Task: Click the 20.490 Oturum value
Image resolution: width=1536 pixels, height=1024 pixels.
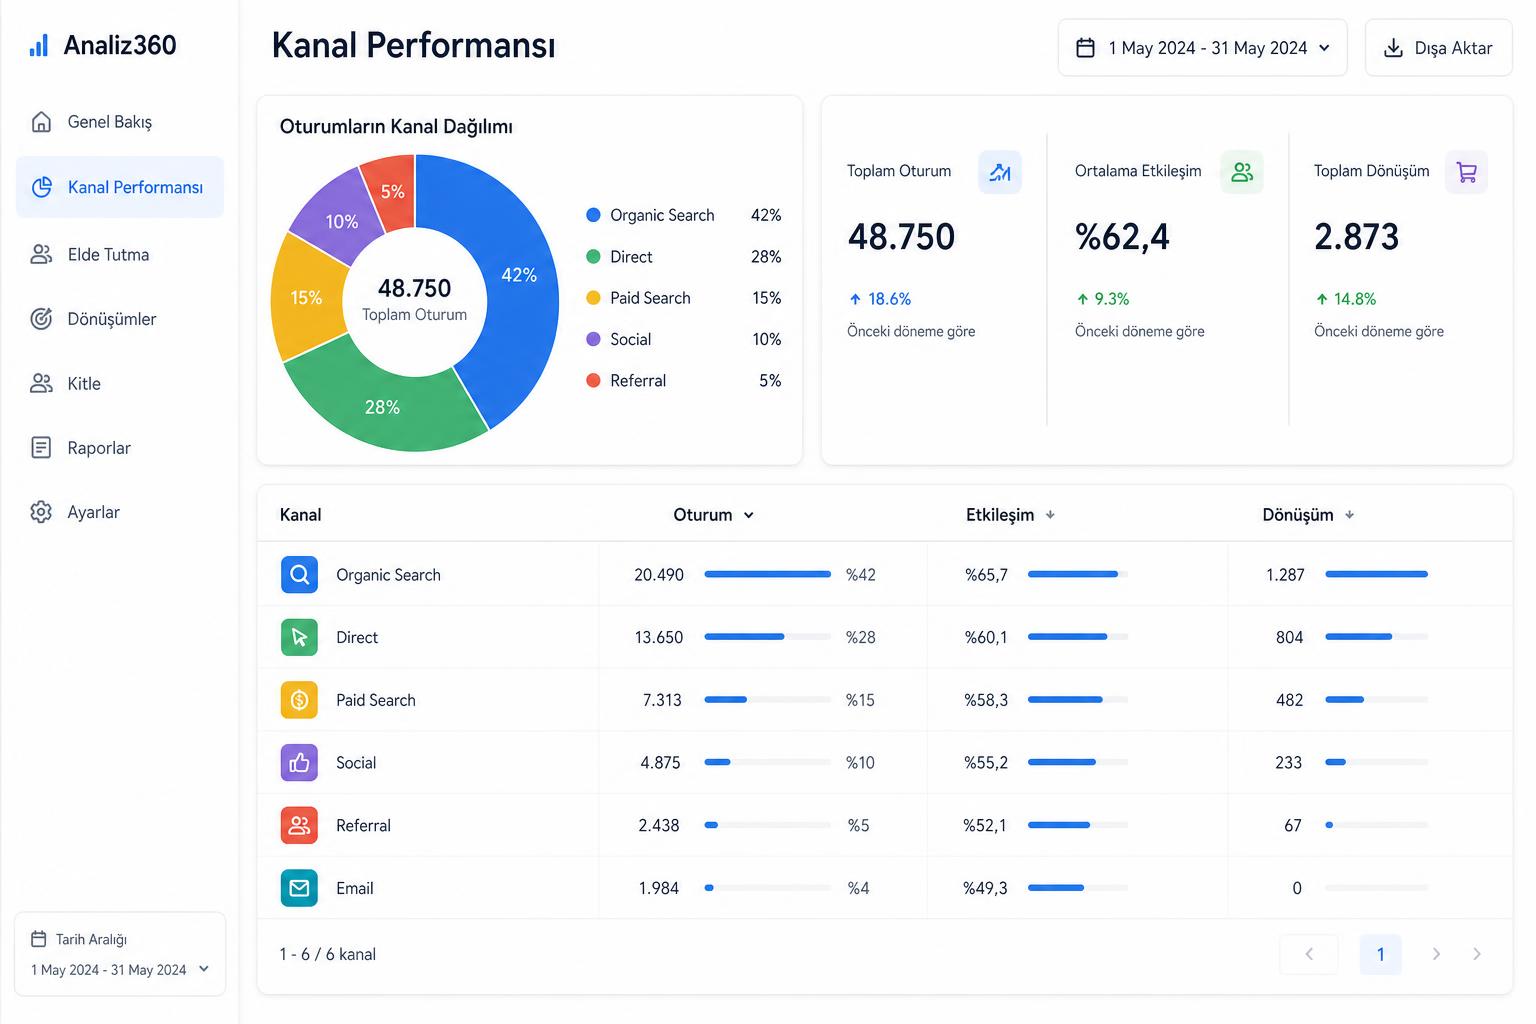Action: 659,575
